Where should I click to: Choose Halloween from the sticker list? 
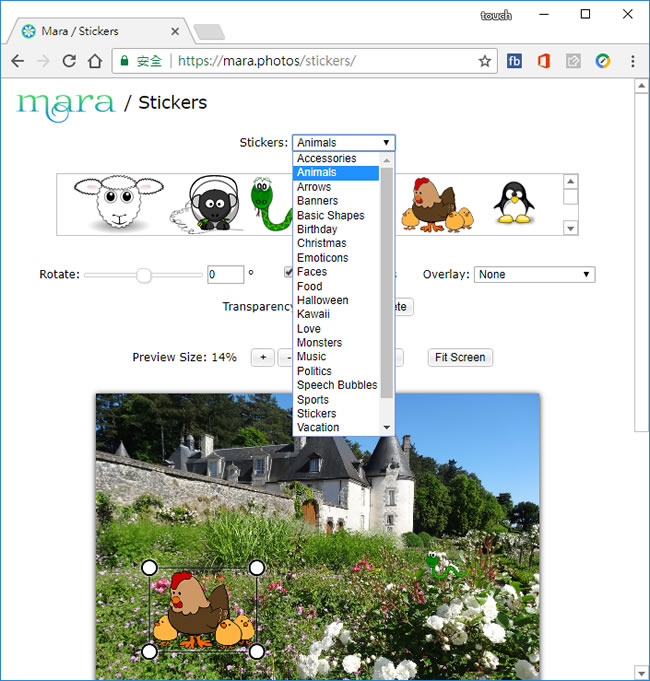tap(337, 300)
